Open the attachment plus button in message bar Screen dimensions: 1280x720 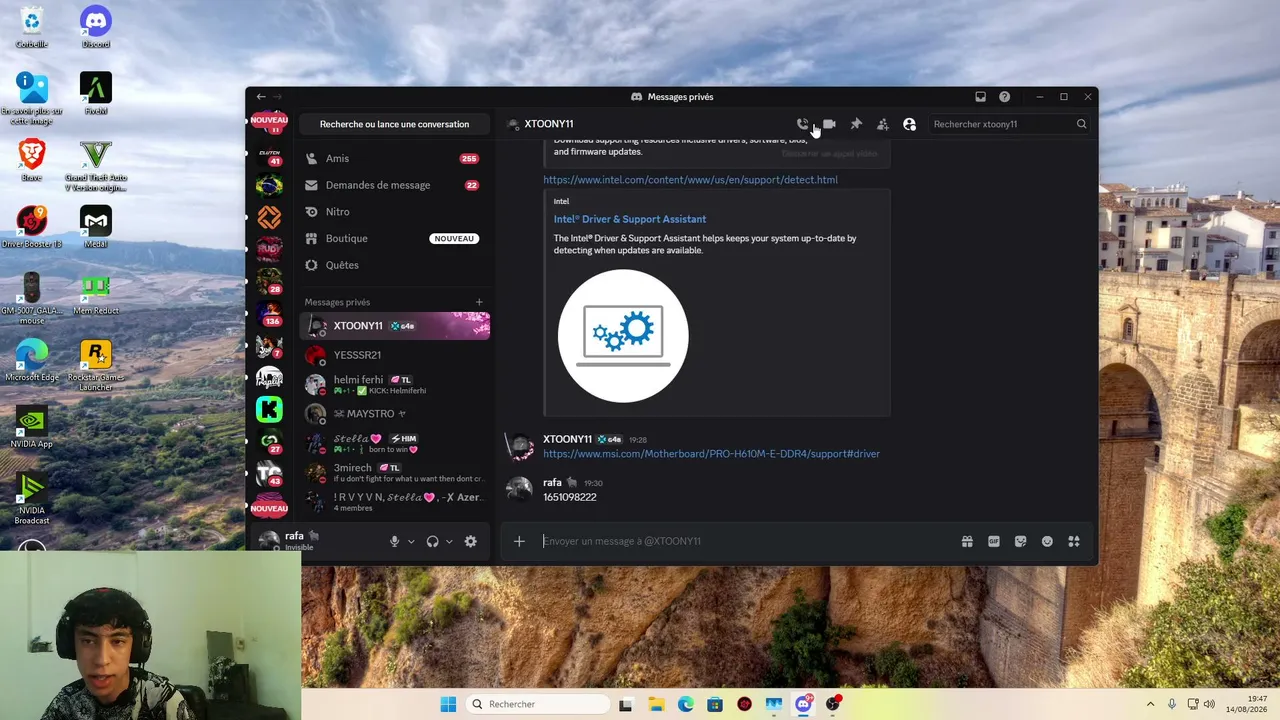coord(519,541)
